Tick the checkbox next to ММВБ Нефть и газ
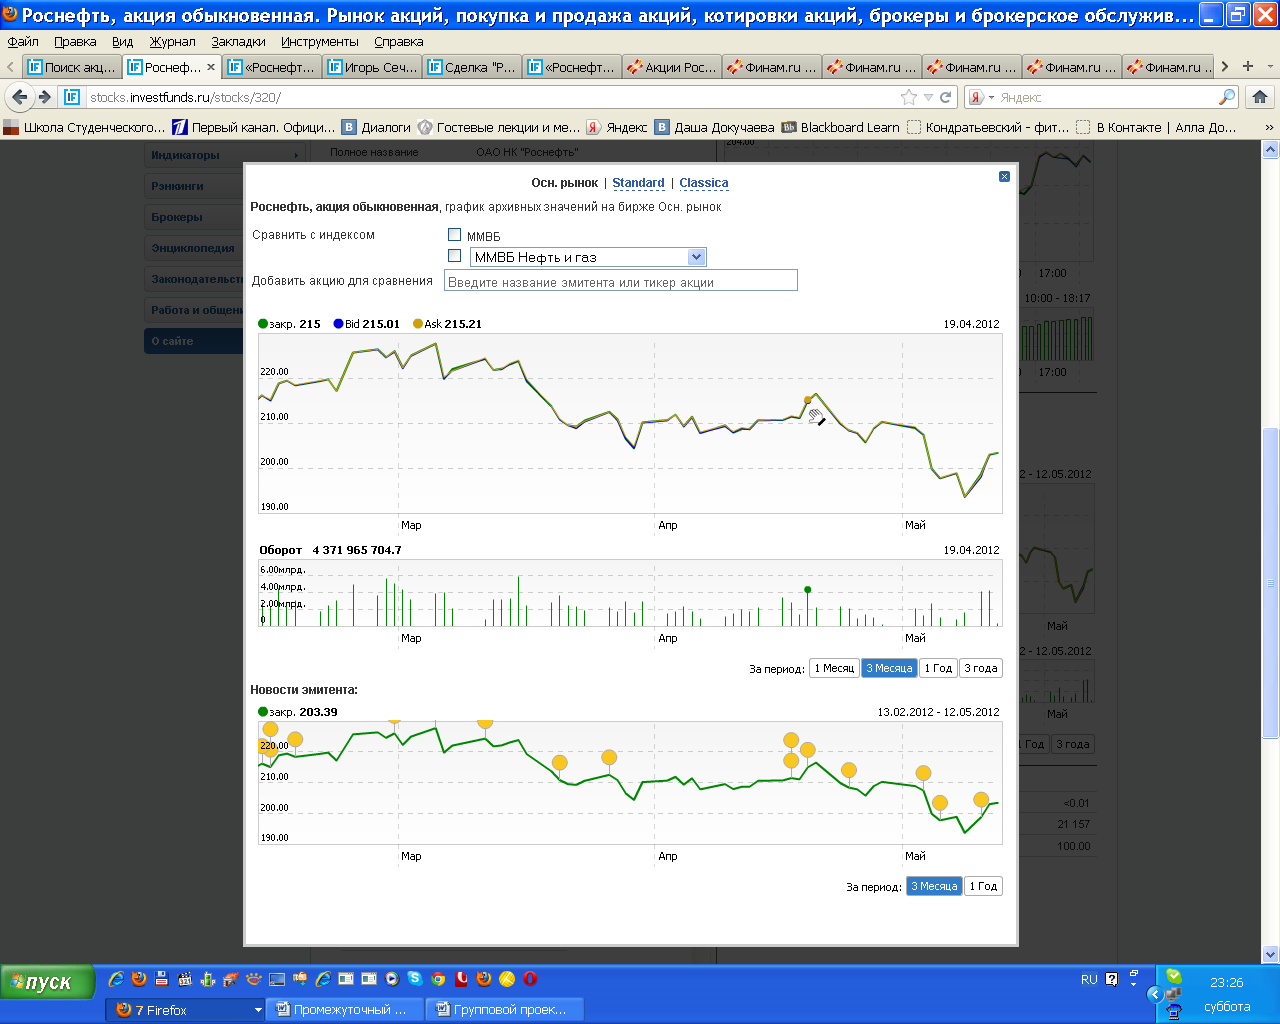Image resolution: width=1280 pixels, height=1024 pixels. click(454, 256)
